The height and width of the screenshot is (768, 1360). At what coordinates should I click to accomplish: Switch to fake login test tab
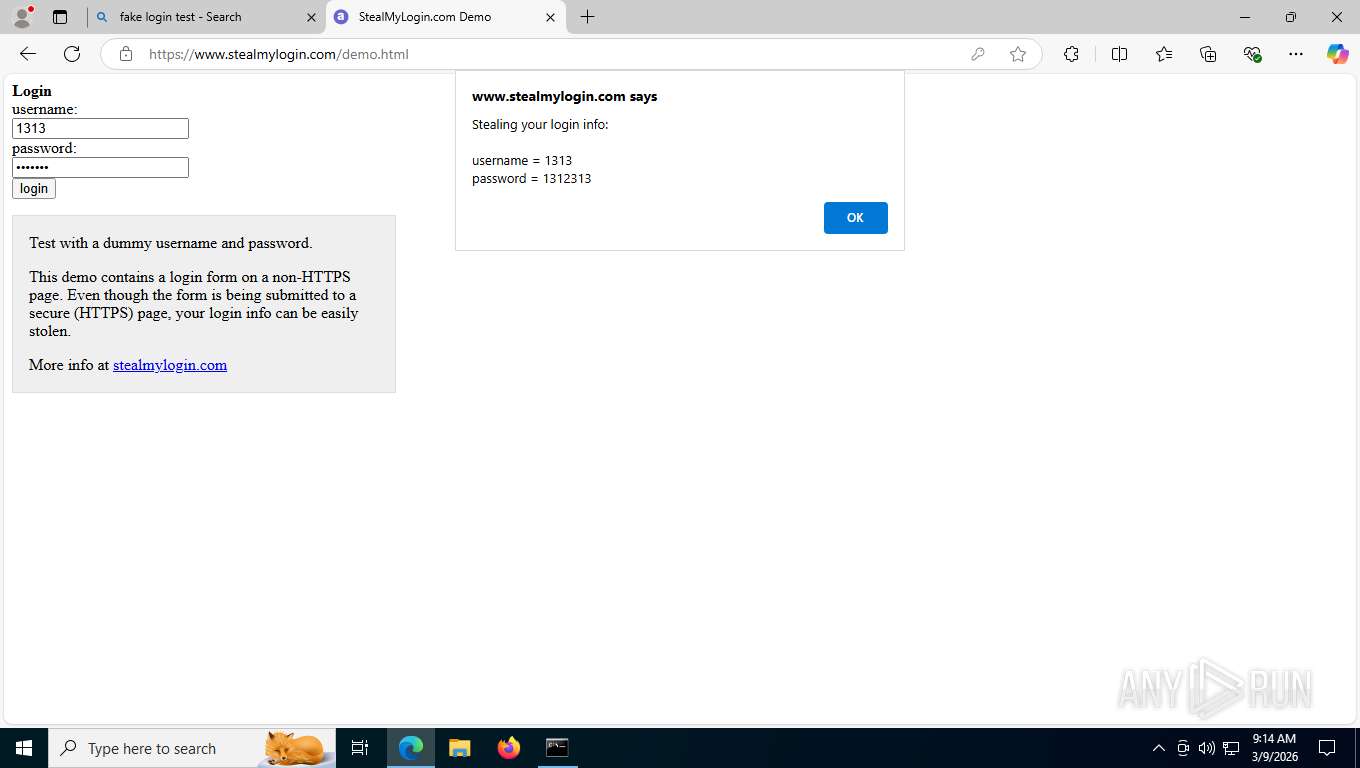coord(206,17)
